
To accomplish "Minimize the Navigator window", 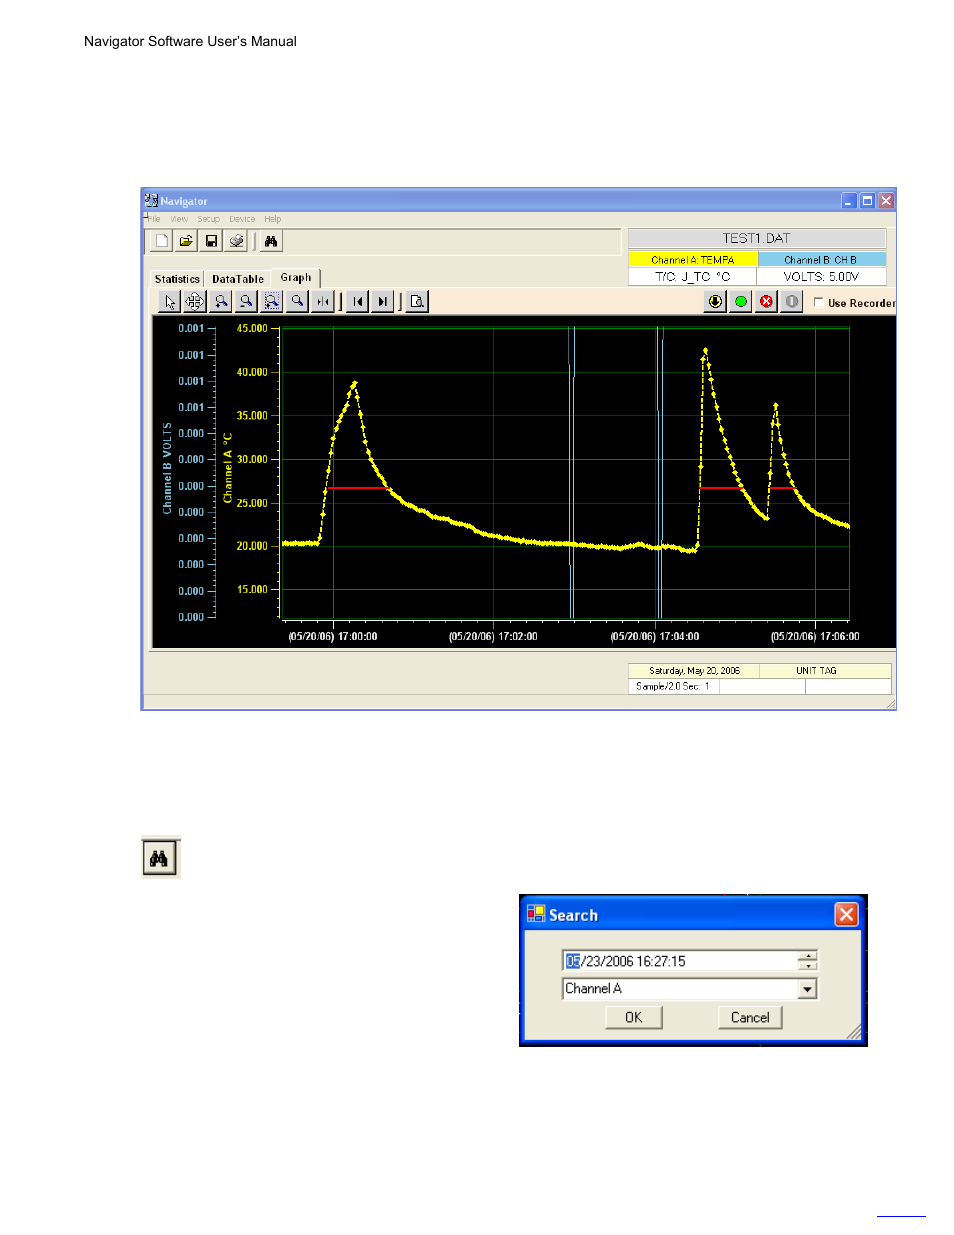I will (x=849, y=200).
